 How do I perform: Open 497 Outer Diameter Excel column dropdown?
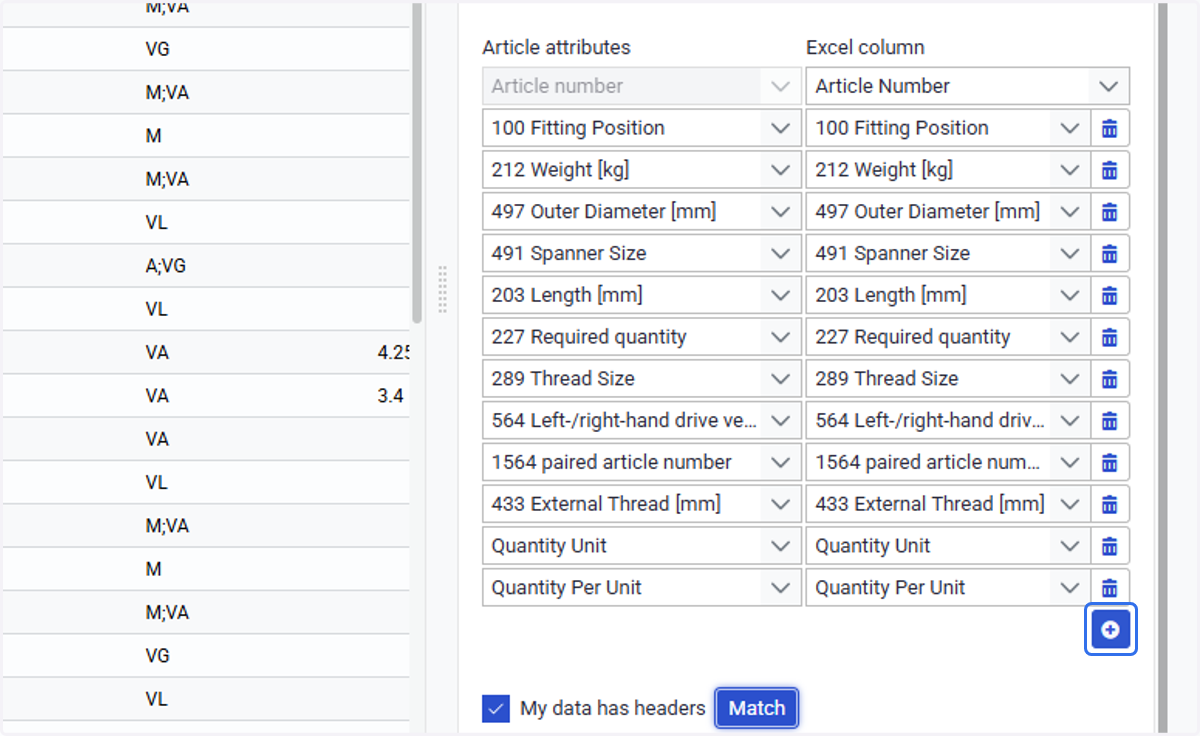[x=1070, y=212]
